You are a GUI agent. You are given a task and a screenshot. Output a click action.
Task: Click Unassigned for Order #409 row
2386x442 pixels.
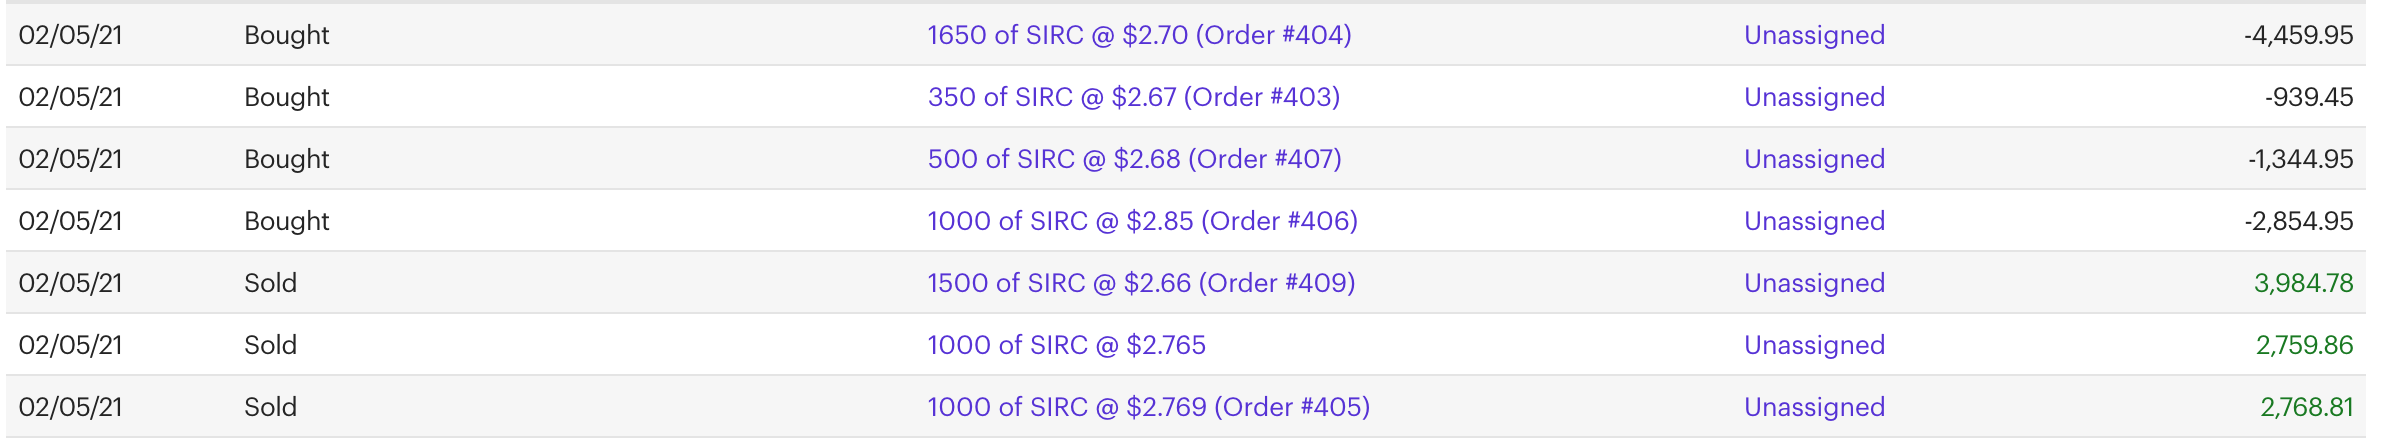[1814, 283]
